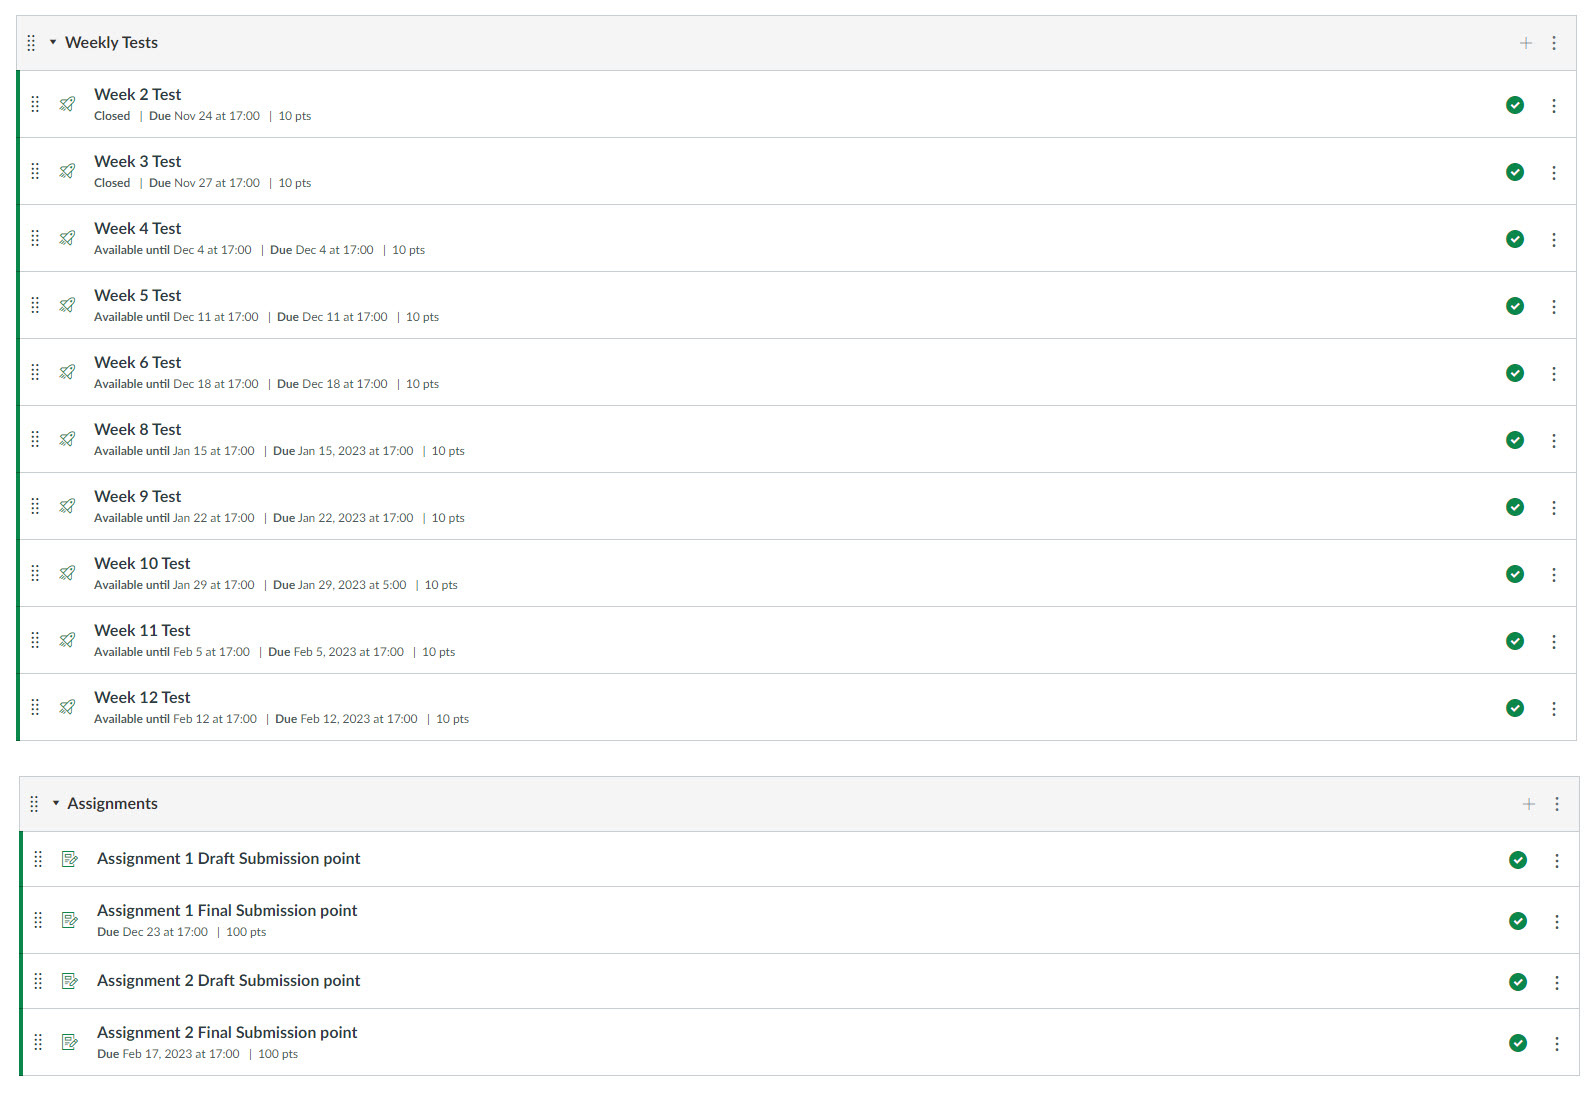
Task: Open the Week 12 Test quiz
Action: 142,698
